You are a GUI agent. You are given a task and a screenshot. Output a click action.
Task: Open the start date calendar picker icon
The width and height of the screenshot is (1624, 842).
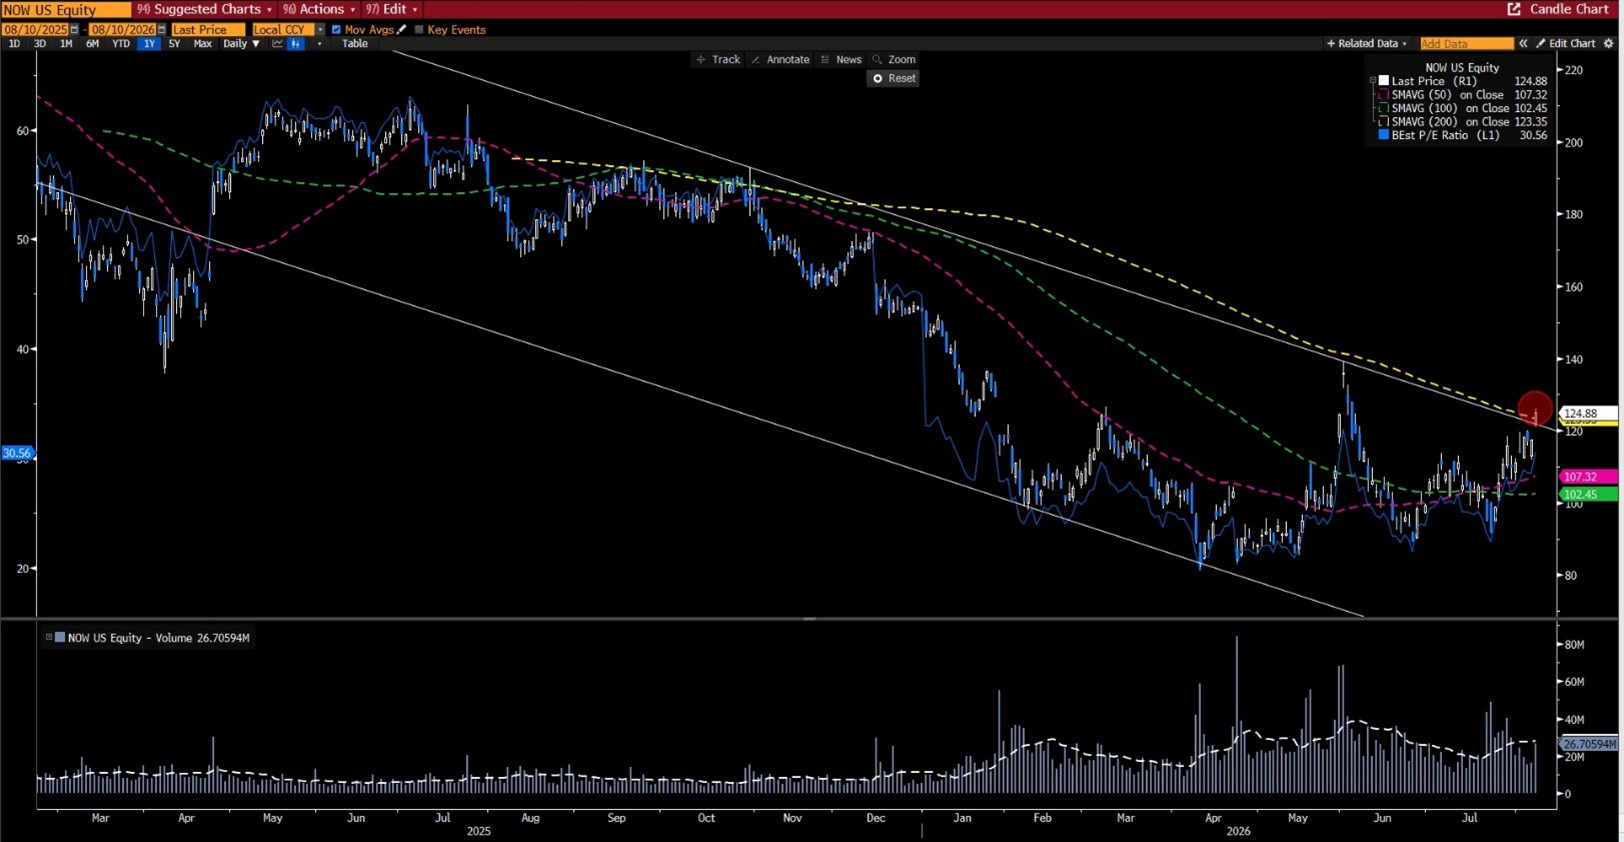[x=74, y=30]
